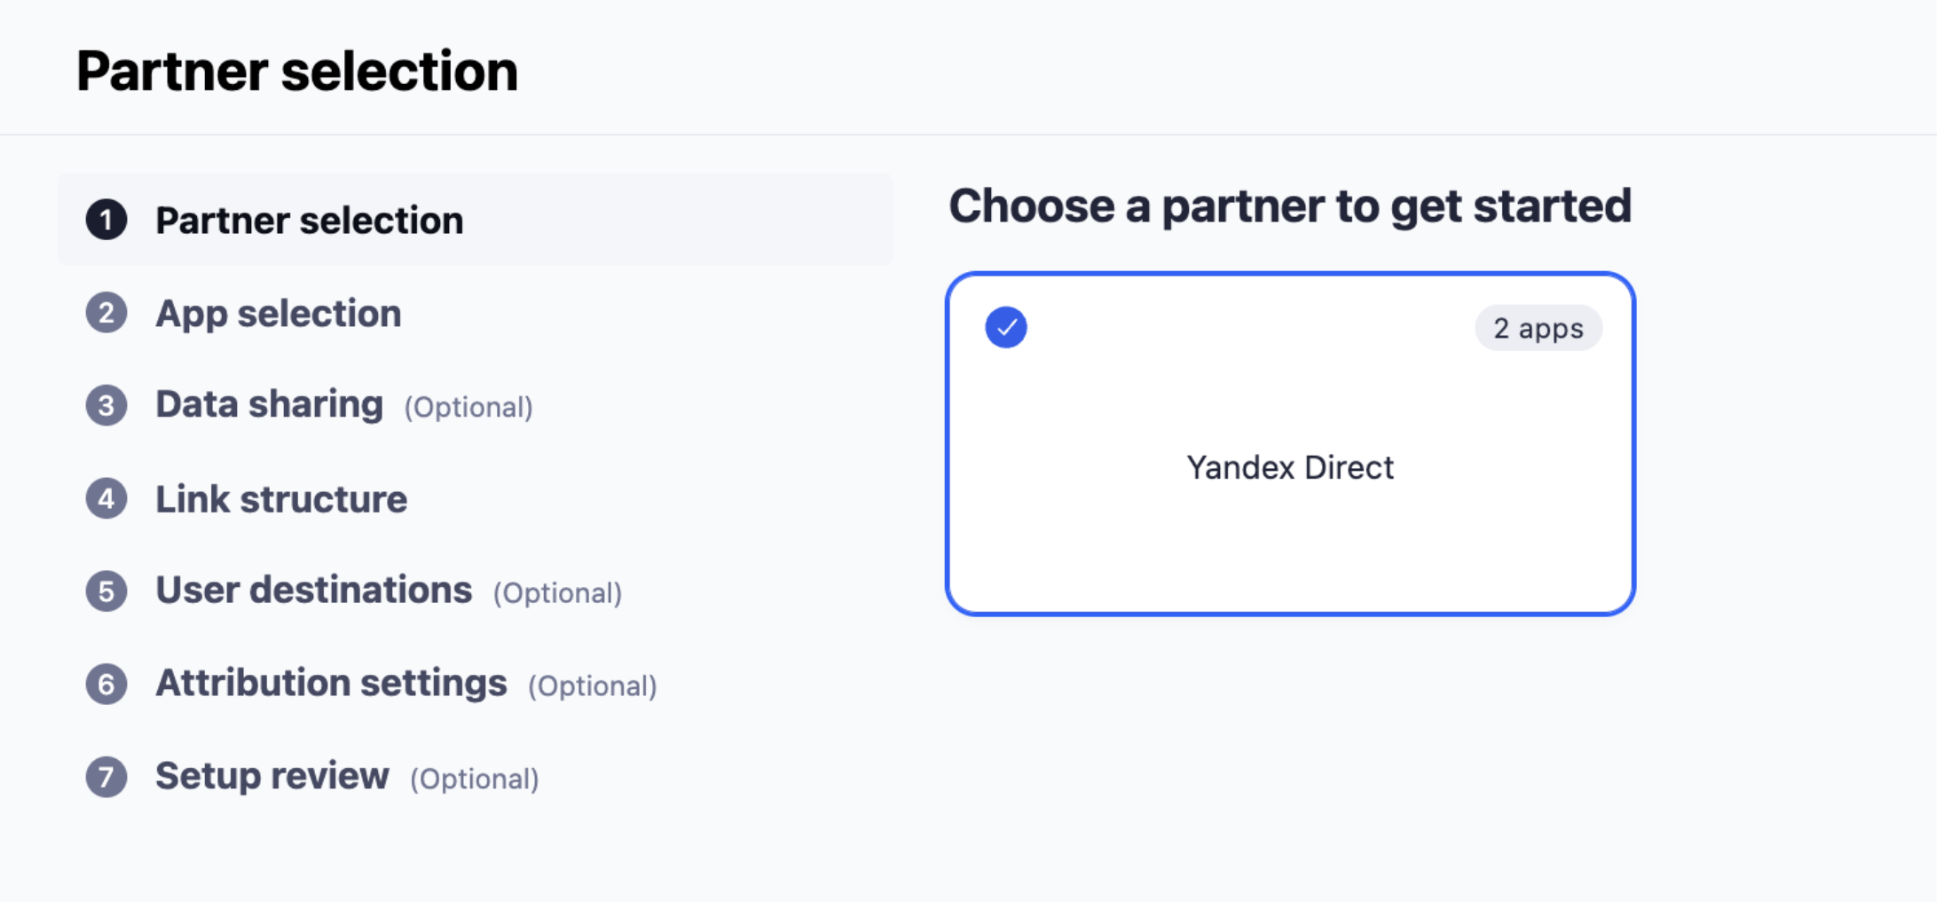Open the Data sharing step
This screenshot has height=902, width=1940.
269,405
